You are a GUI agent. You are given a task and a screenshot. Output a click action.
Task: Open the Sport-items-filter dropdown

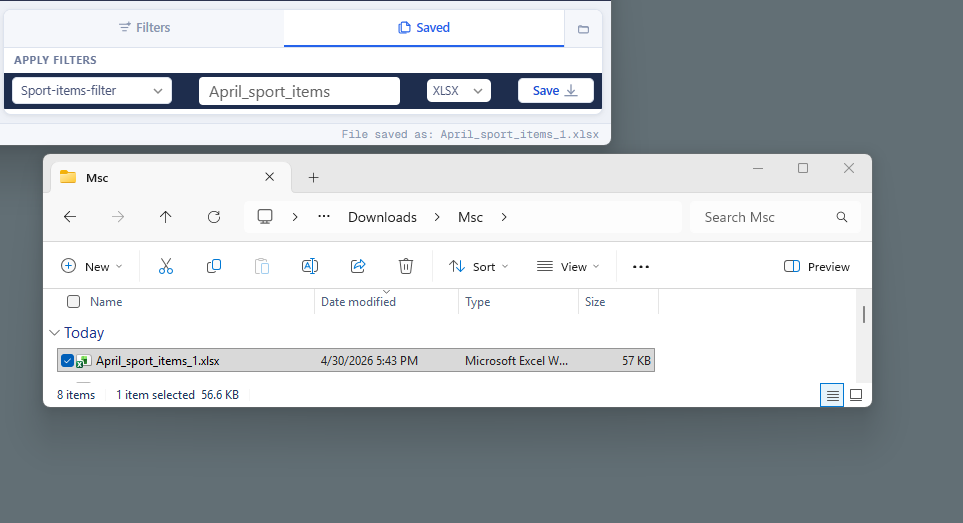[x=92, y=91]
